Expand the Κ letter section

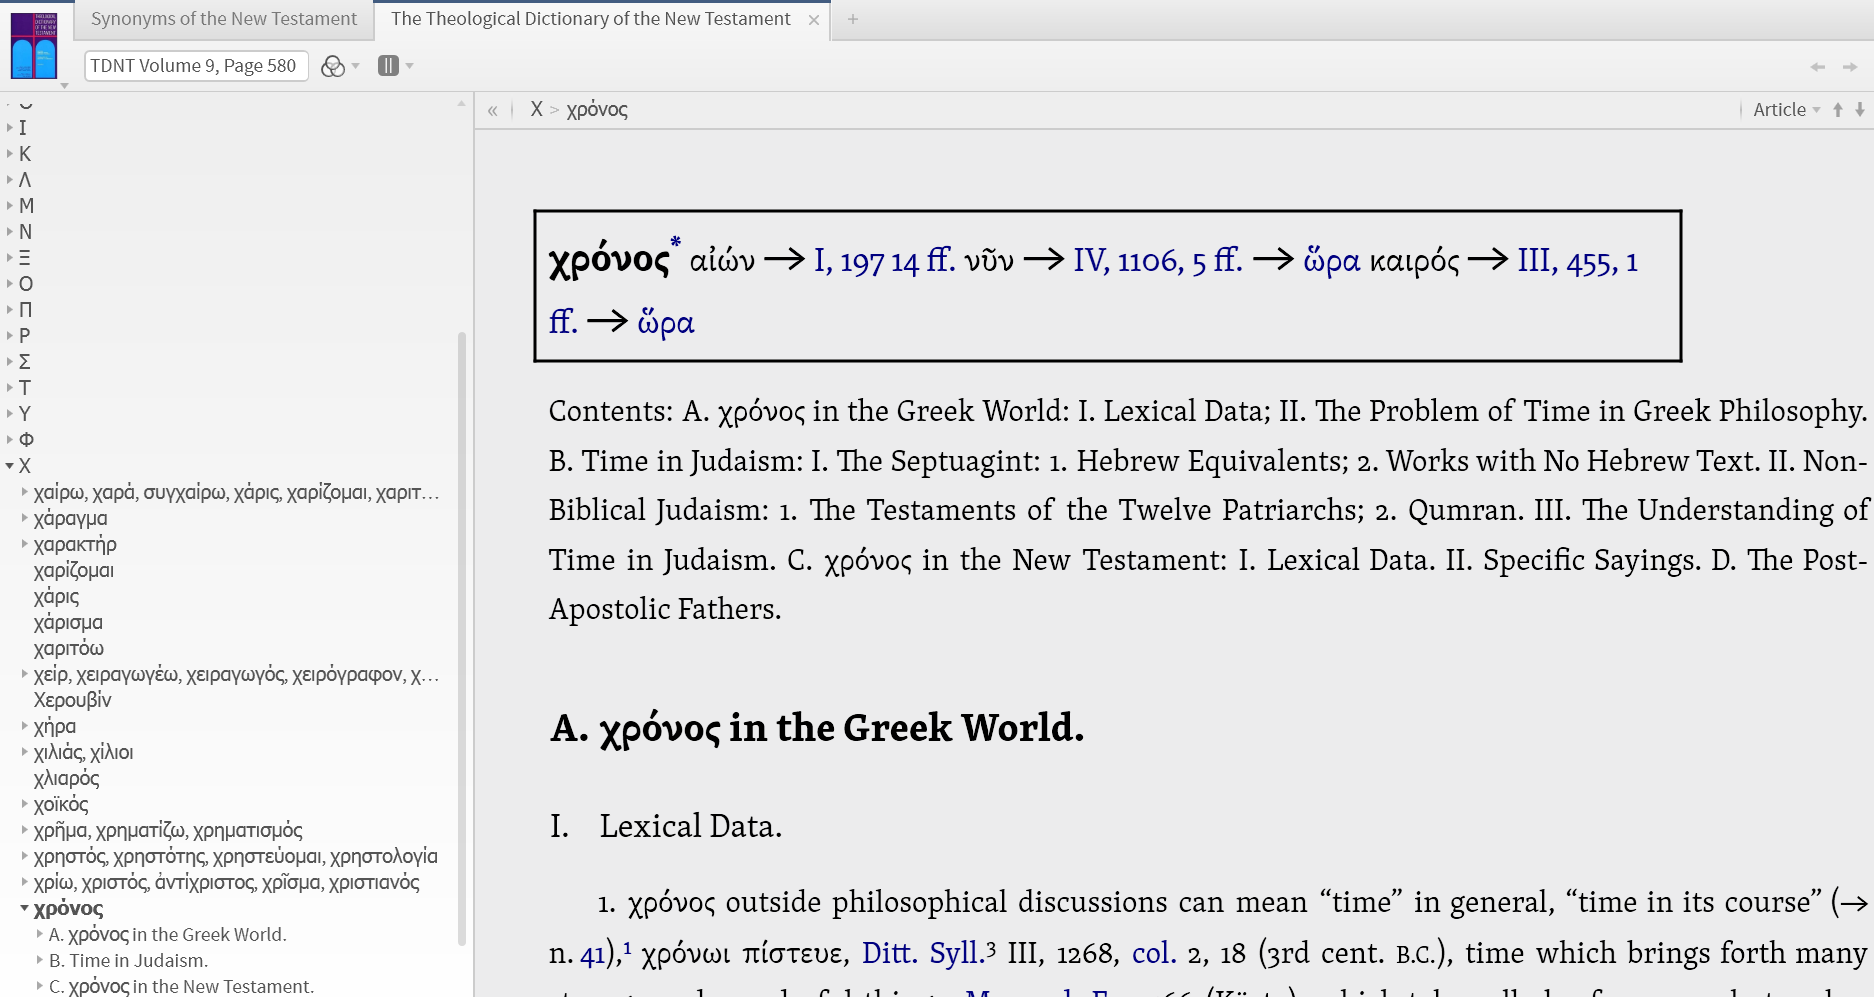click(x=10, y=154)
